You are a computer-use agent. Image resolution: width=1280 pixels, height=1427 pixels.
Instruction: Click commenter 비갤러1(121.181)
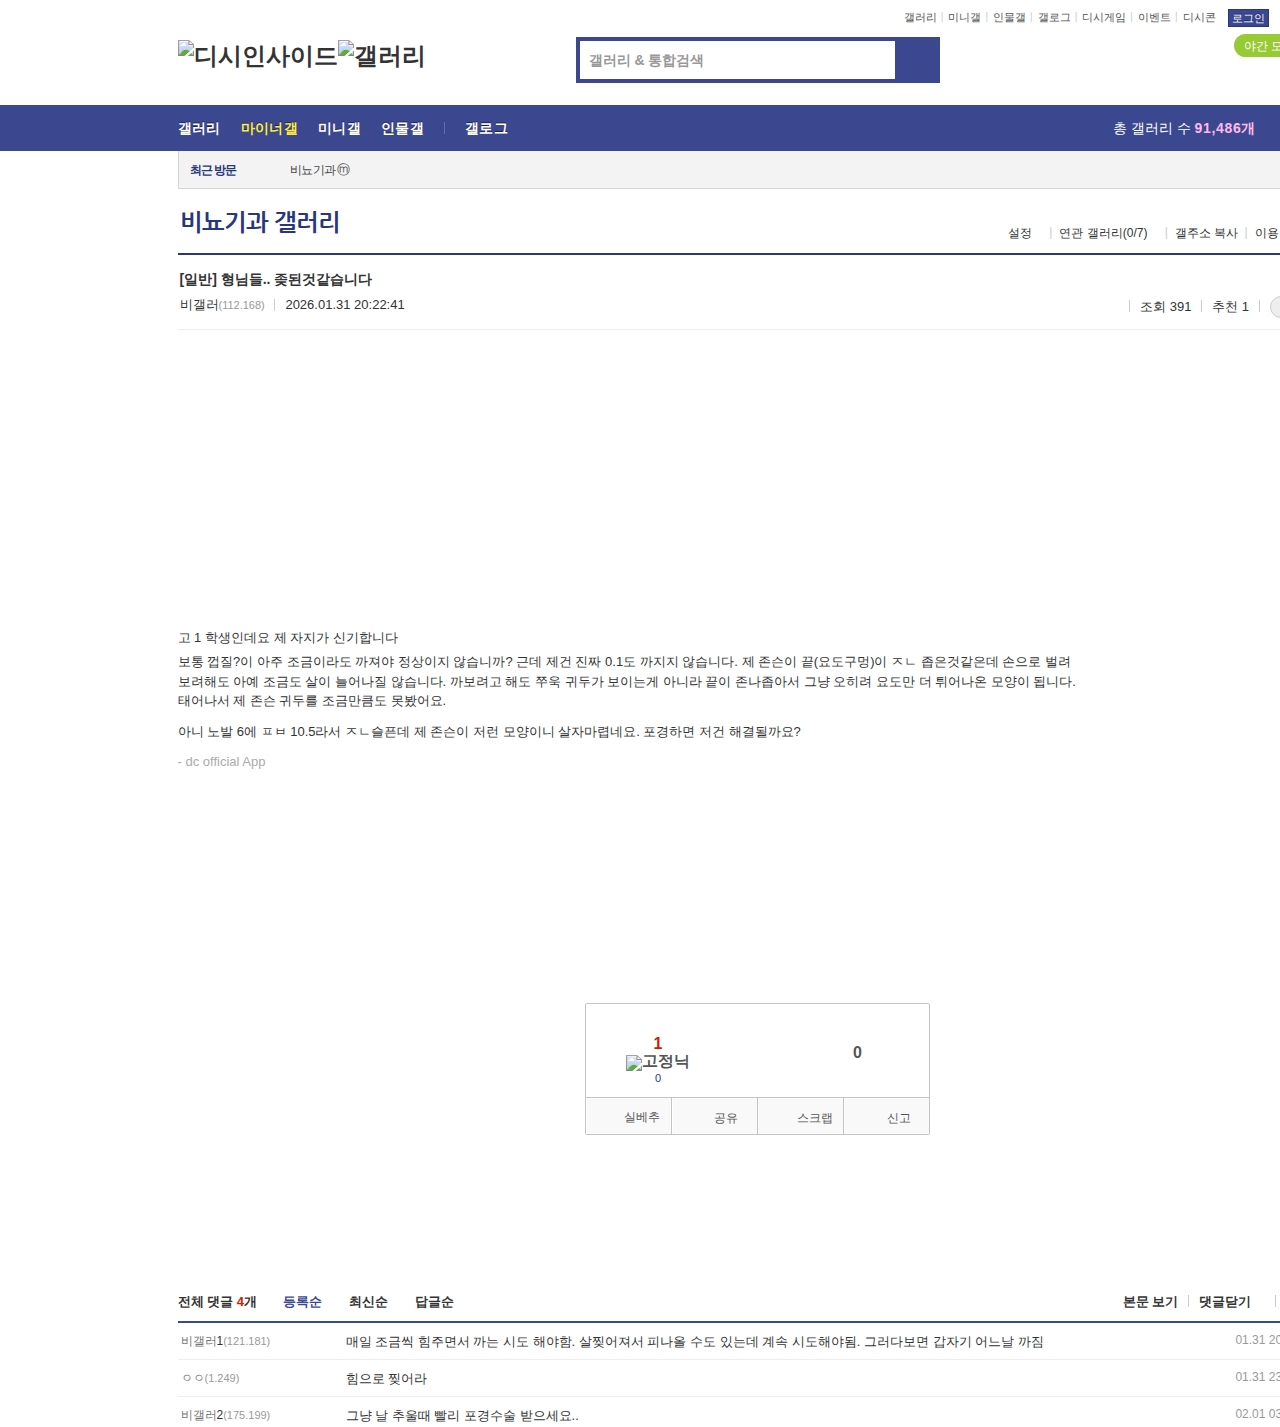(x=226, y=1341)
